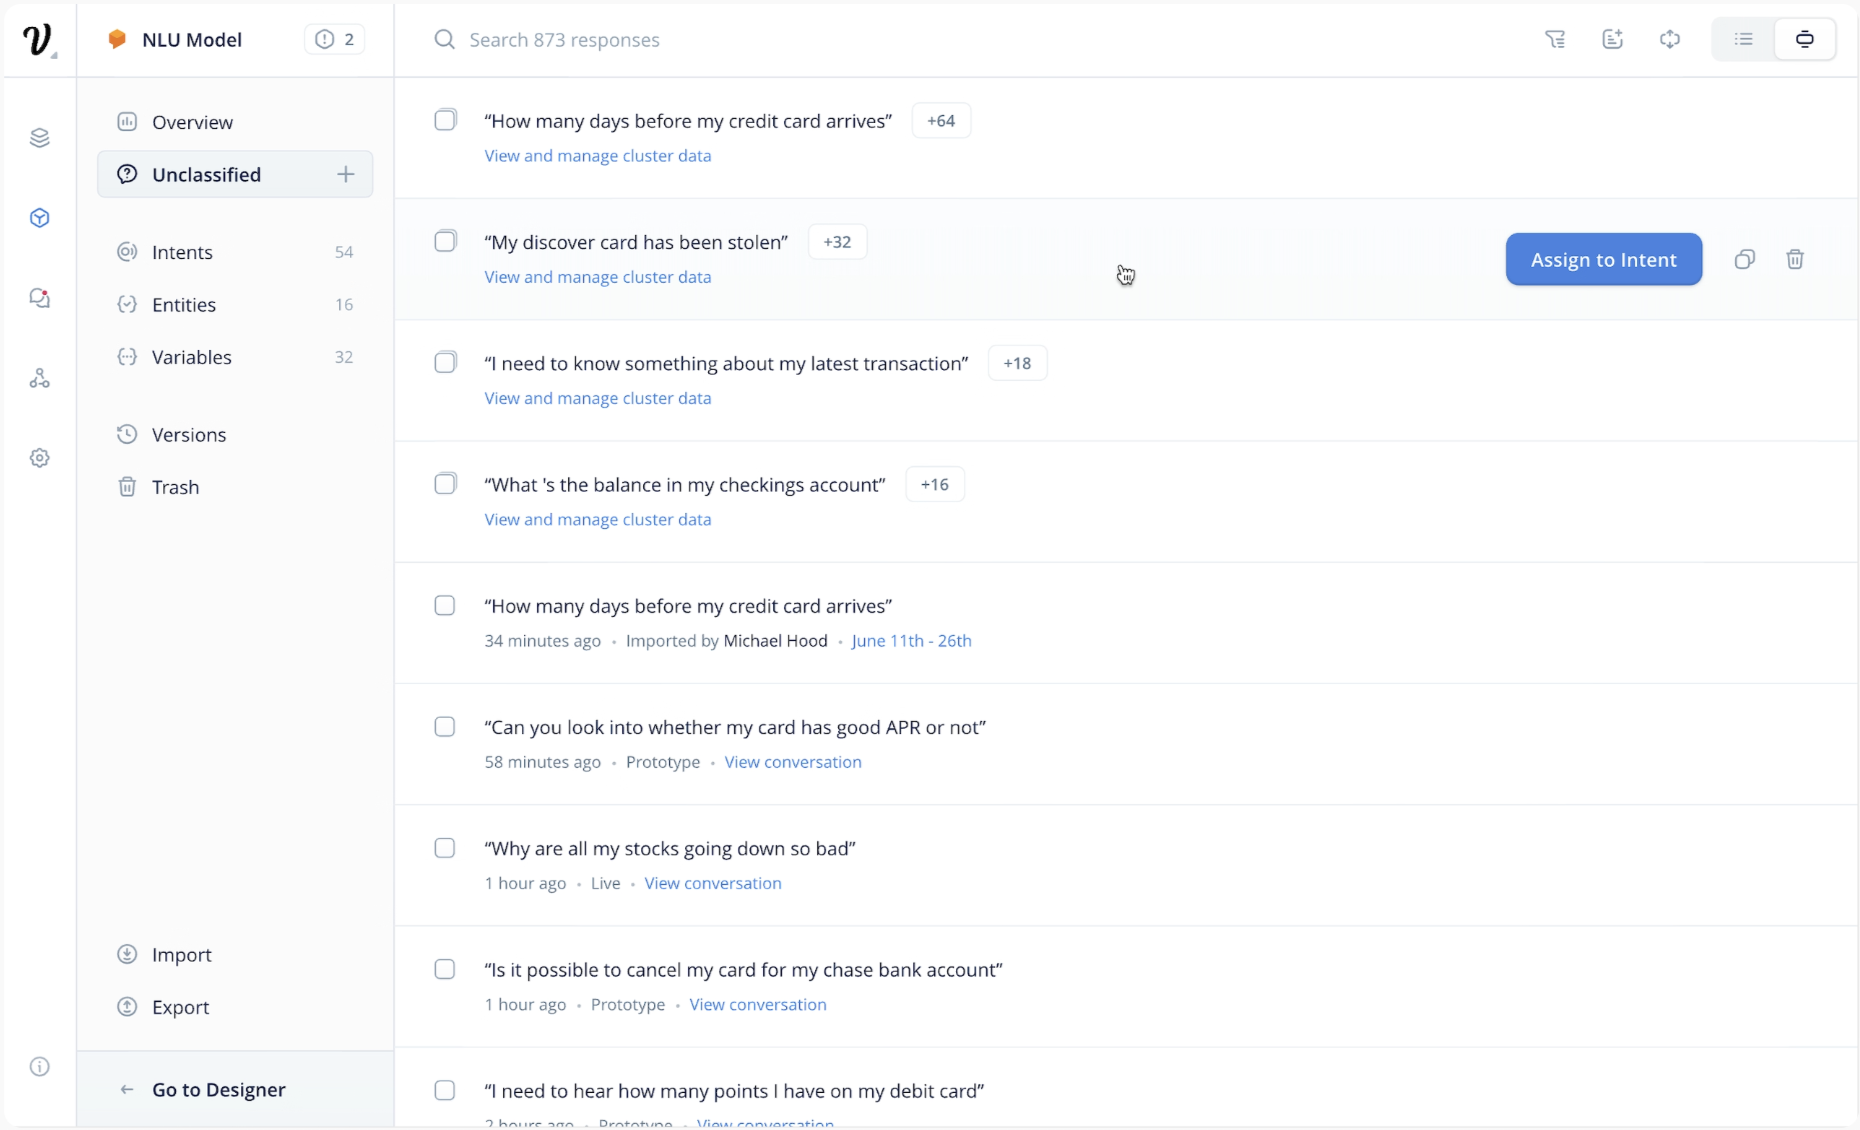Open the issues badge showing 2
Image resolution: width=1860 pixels, height=1130 pixels.
(x=335, y=40)
